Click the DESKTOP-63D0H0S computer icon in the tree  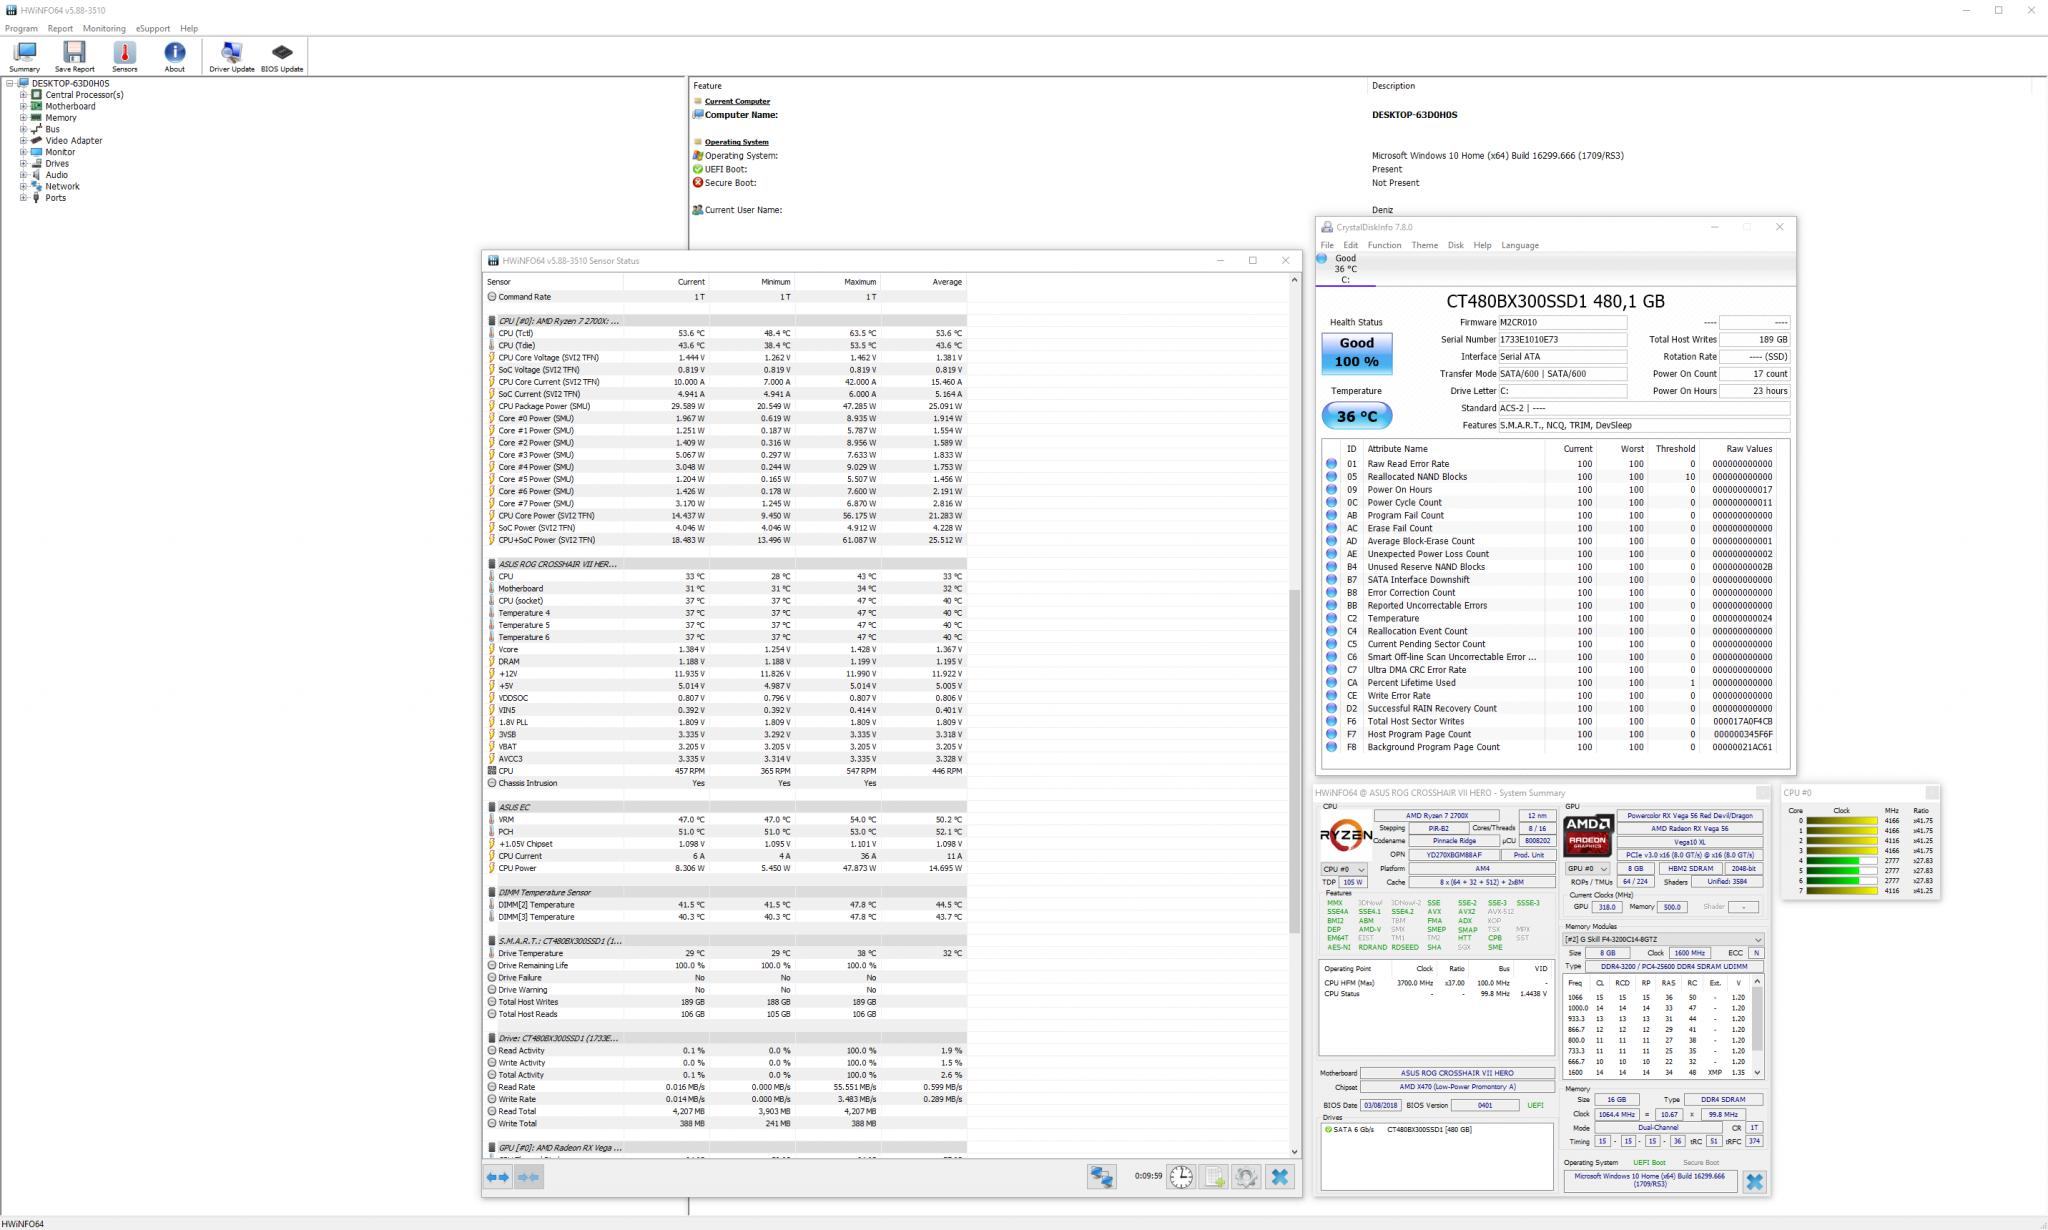[x=23, y=84]
